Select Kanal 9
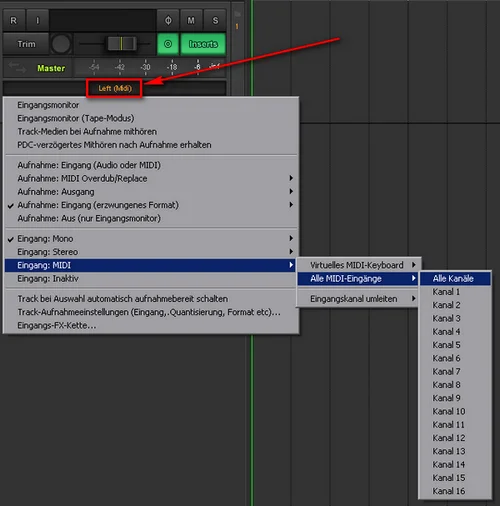500x506 pixels. (455, 398)
